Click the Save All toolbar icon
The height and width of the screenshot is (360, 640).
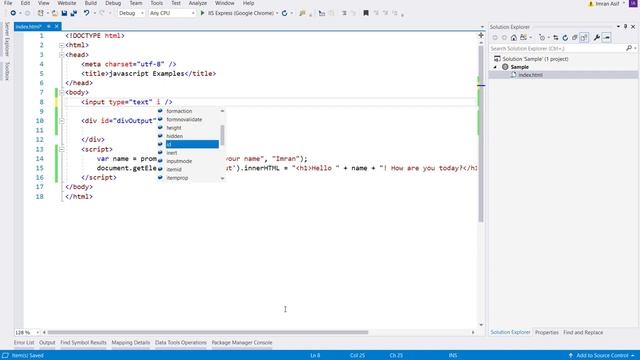(74, 13)
